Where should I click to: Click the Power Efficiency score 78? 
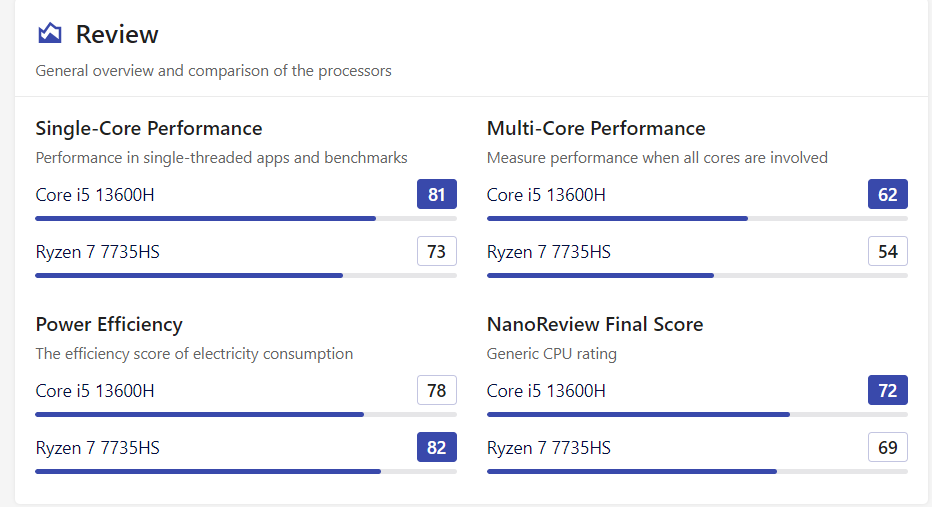click(x=437, y=390)
